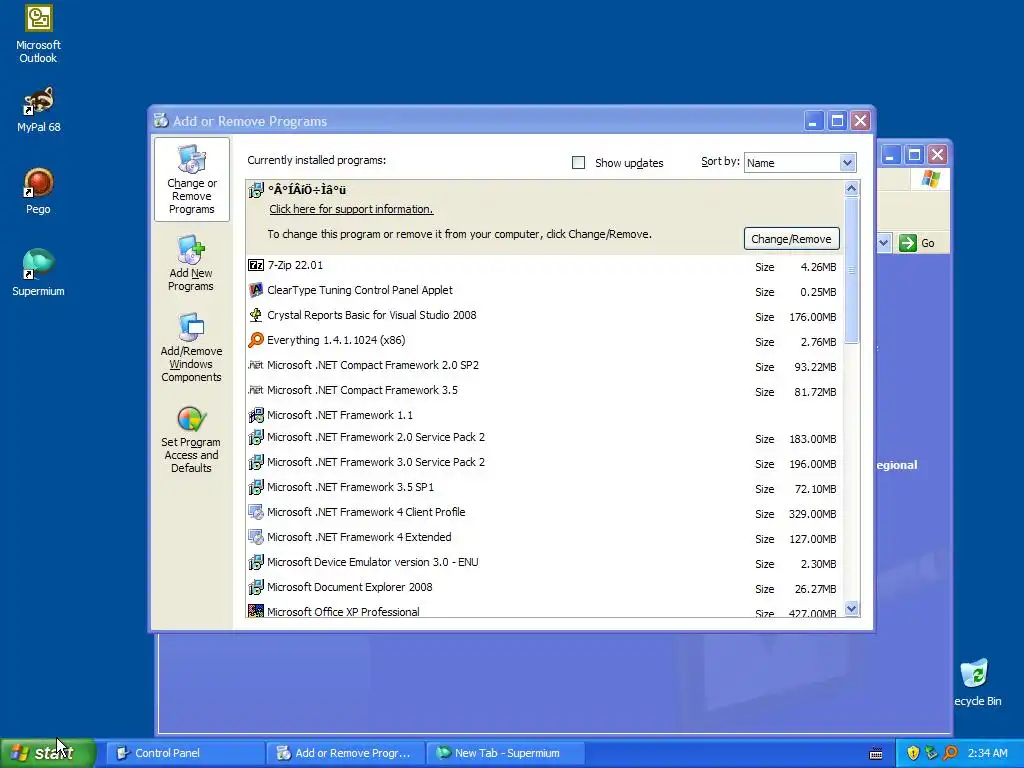Click the on-screen keyboard icon on taskbar
The height and width of the screenshot is (768, 1024).
click(x=876, y=754)
